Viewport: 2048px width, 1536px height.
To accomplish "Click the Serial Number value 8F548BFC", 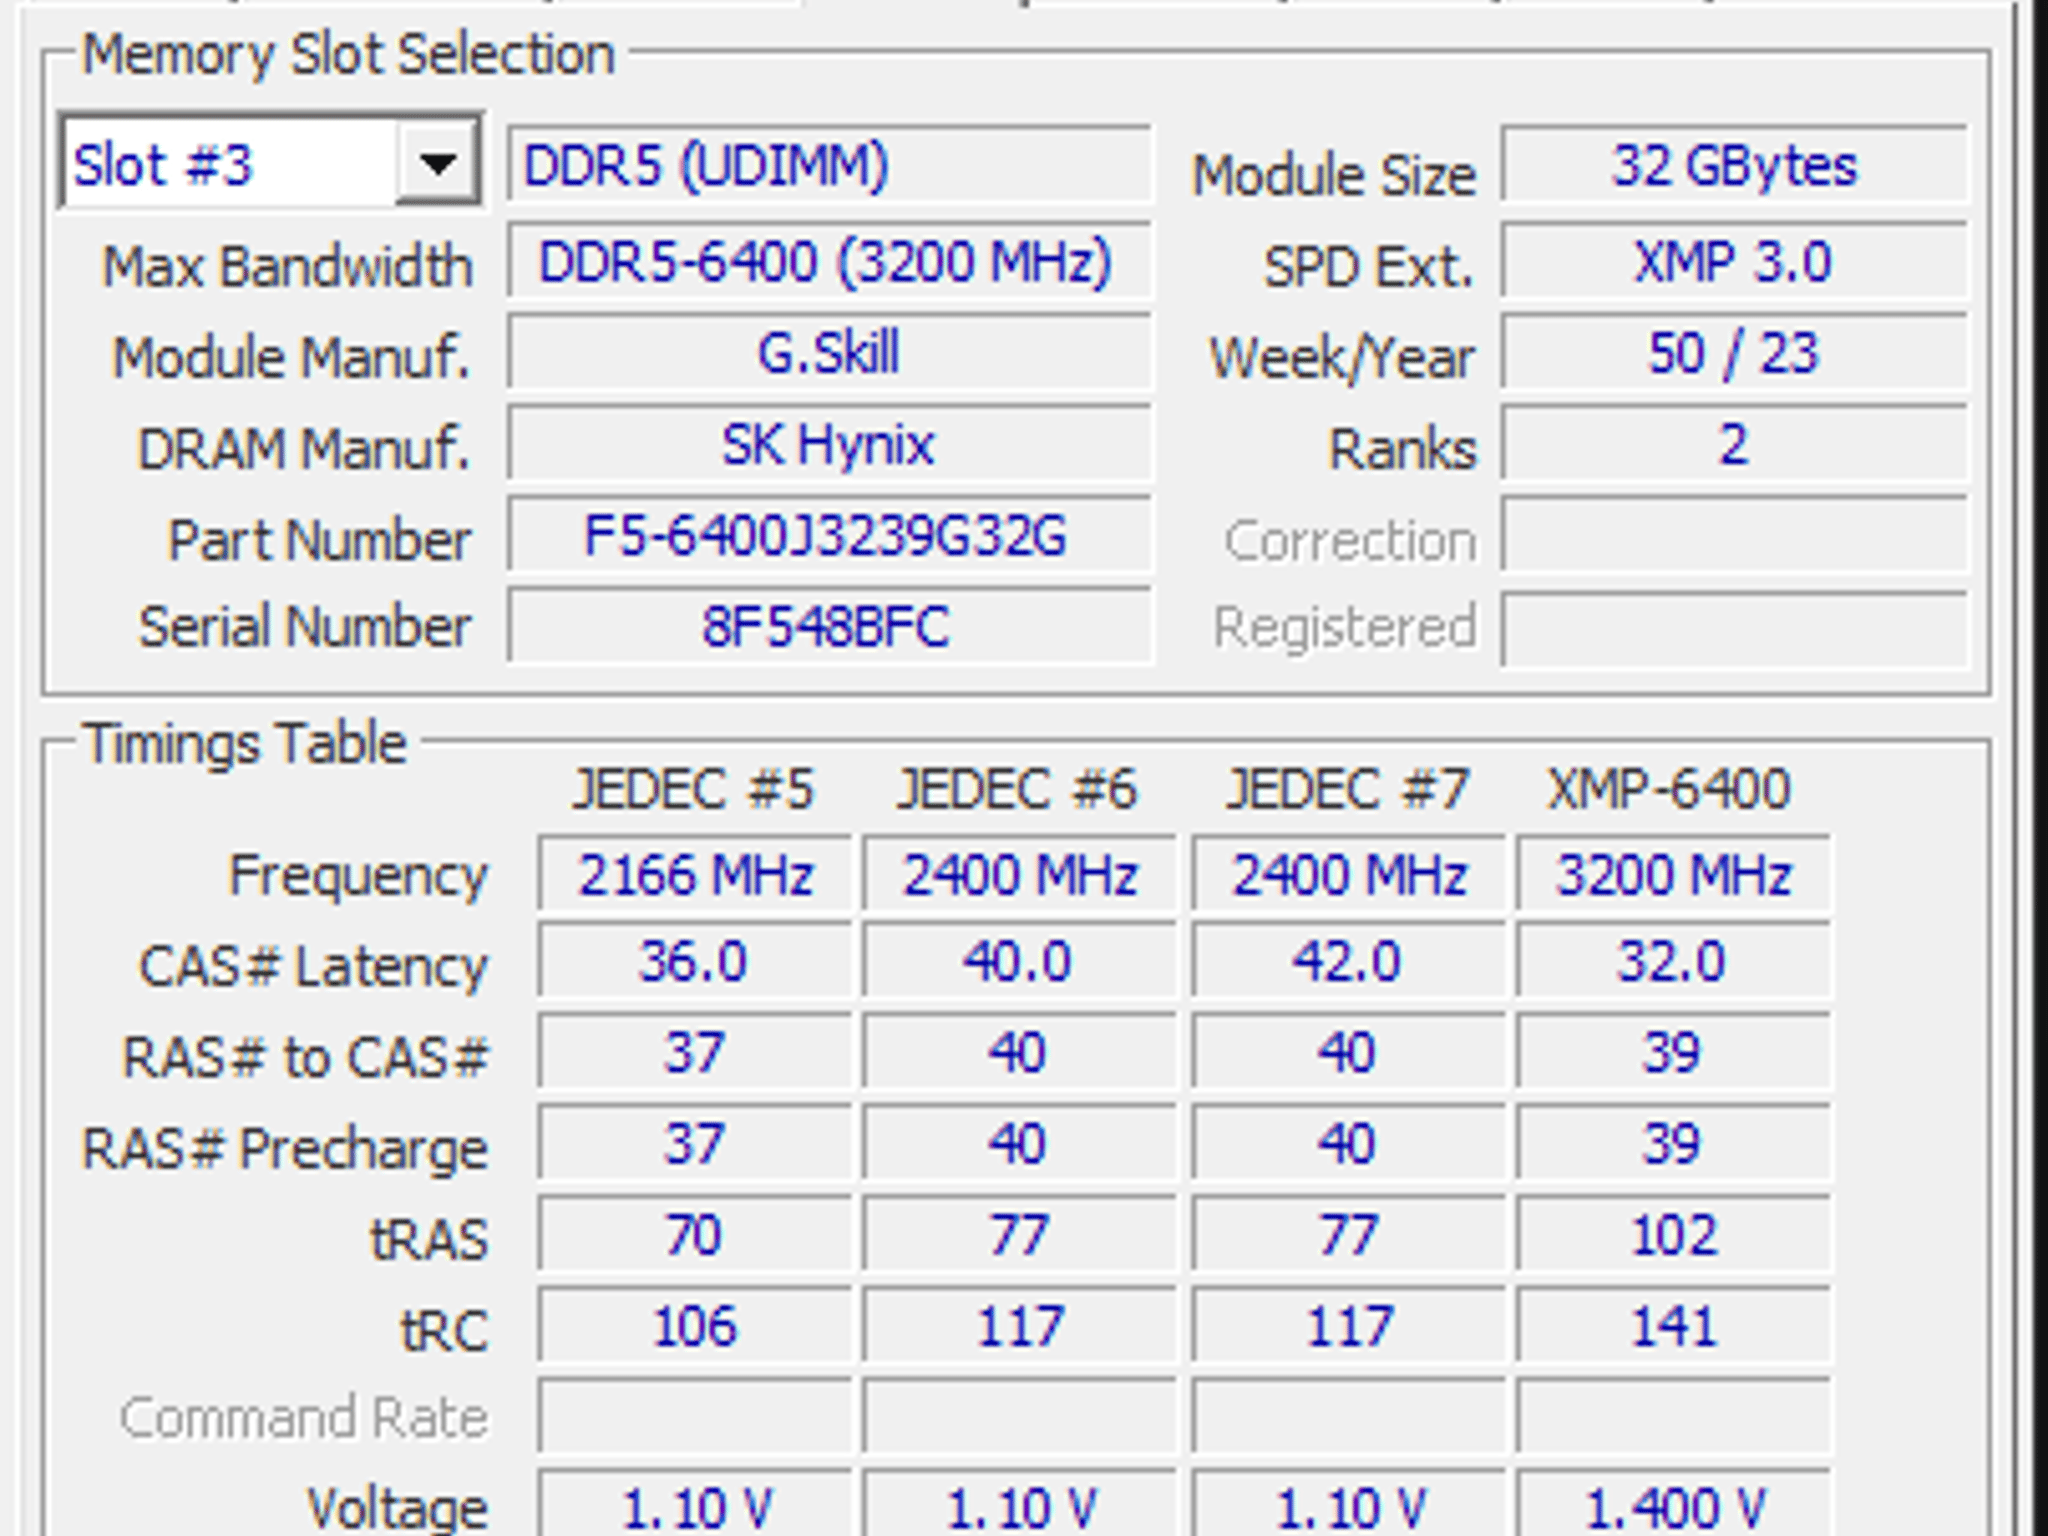I will 829,626.
